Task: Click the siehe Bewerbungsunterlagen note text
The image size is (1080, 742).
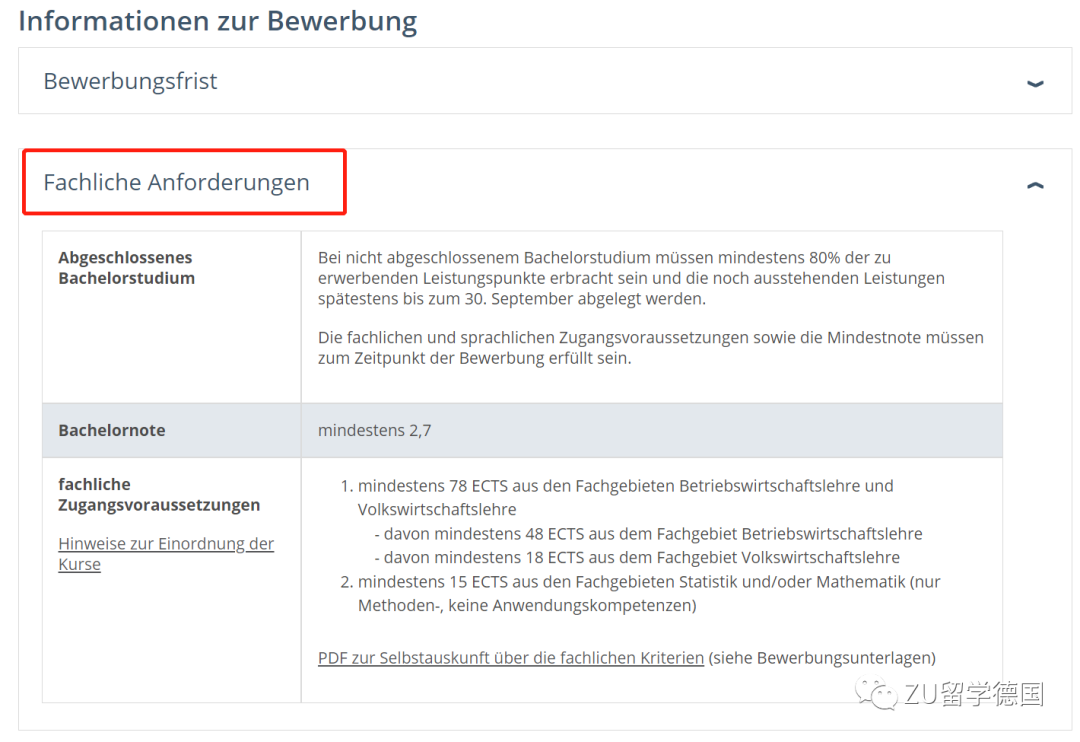Action: [822, 658]
